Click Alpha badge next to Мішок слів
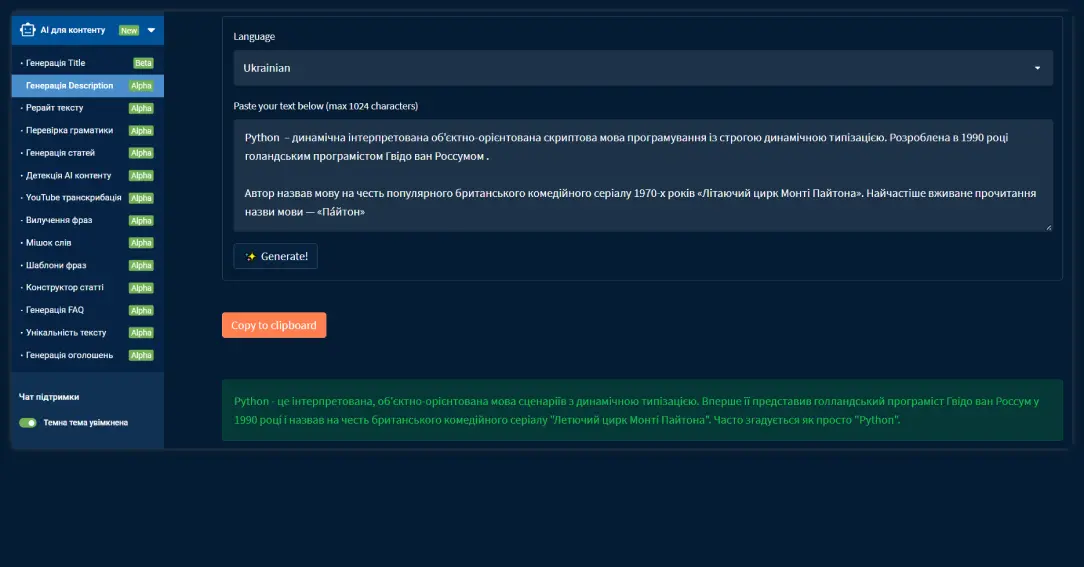Screen dimensions: 1084x567 coord(141,243)
